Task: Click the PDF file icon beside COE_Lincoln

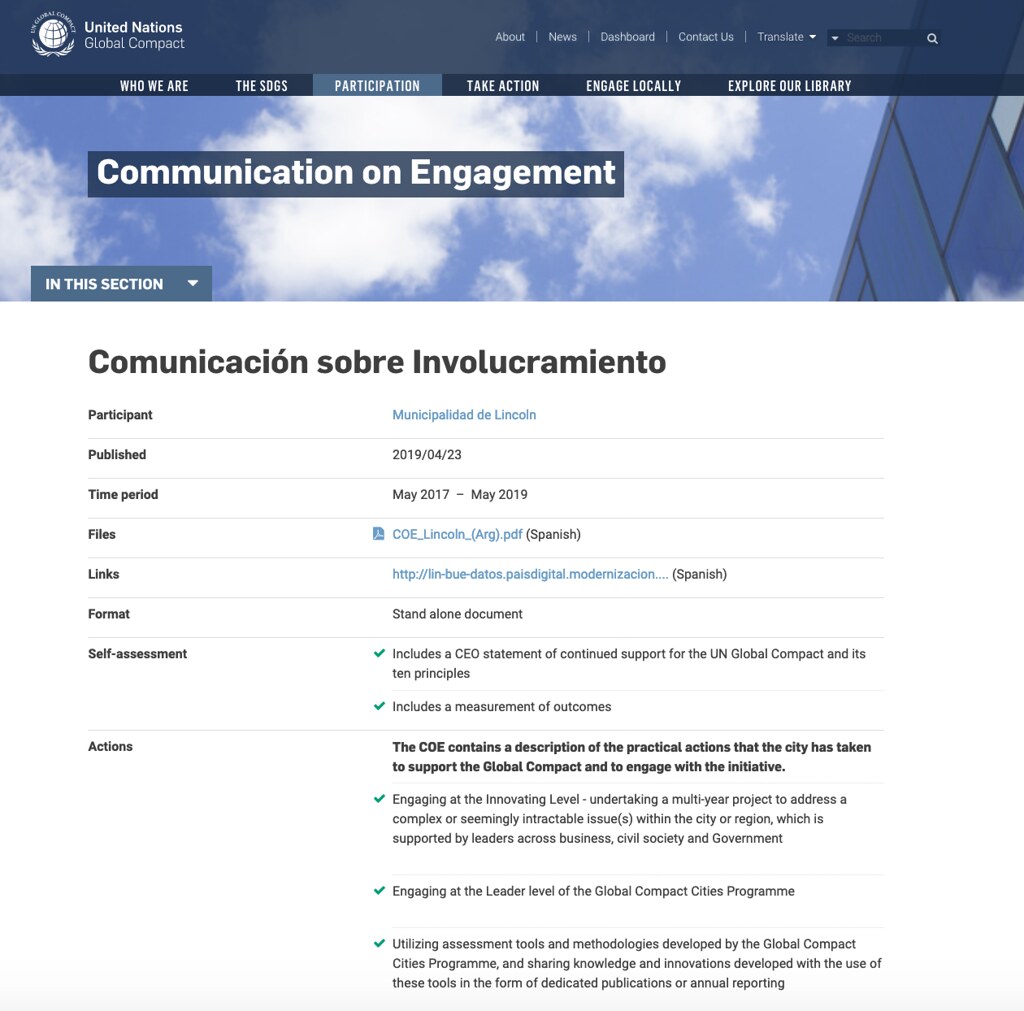Action: click(378, 534)
